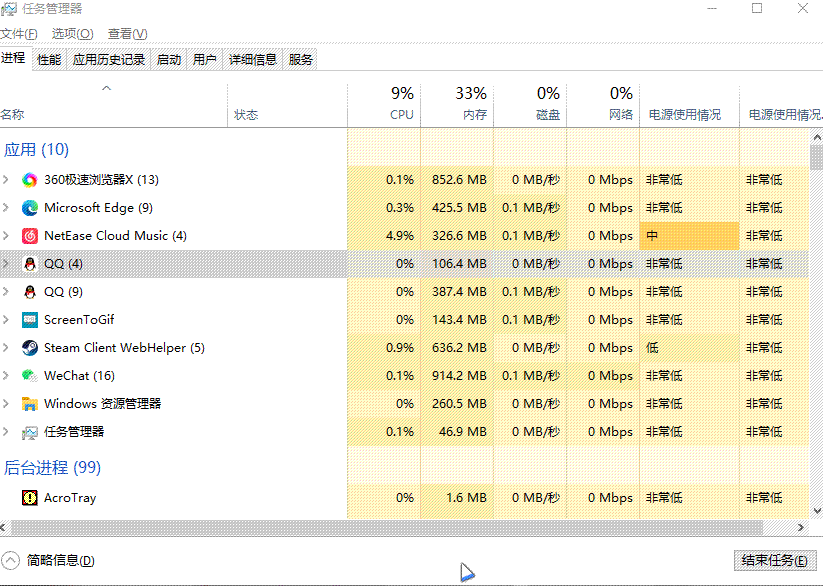Click the 360极速浏览器X browser icon
The image size is (823, 586).
30,180
